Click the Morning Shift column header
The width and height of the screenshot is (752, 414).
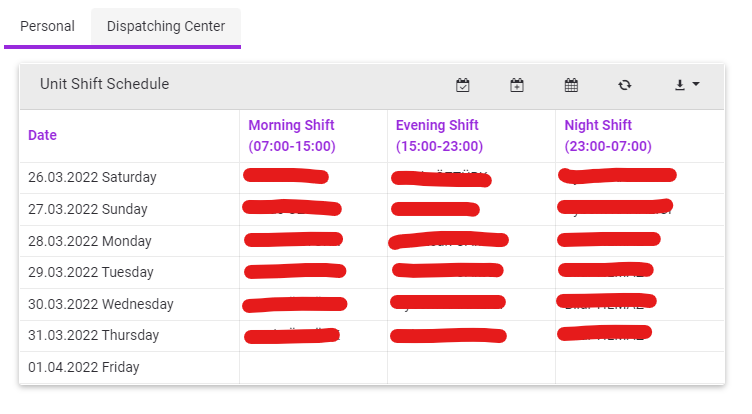[292, 136]
